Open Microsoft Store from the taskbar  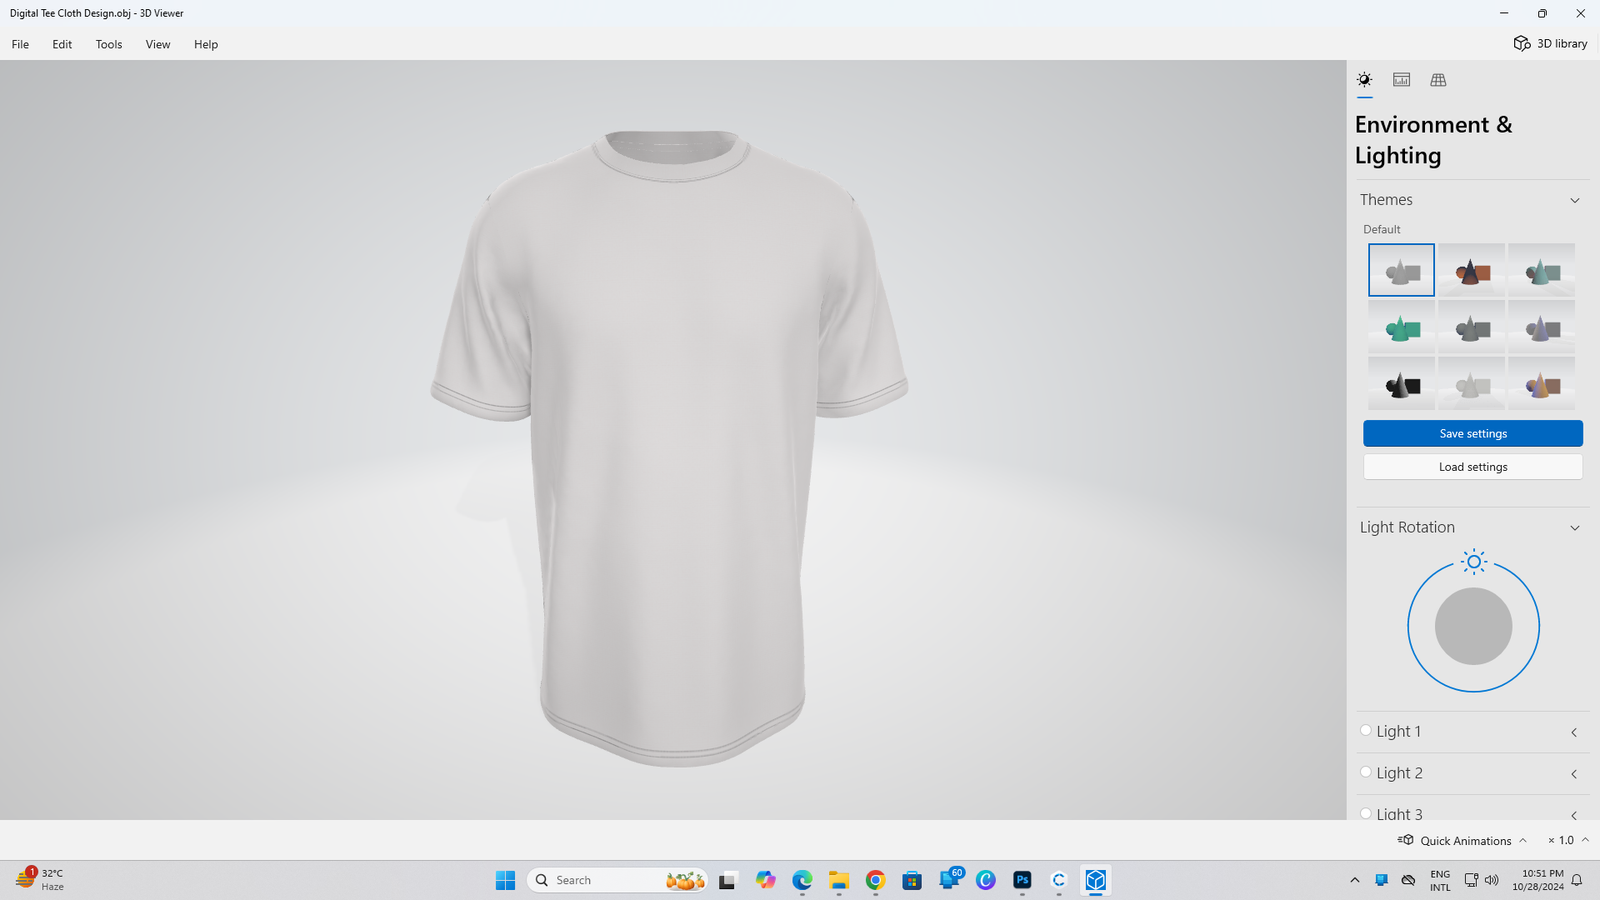(x=912, y=880)
